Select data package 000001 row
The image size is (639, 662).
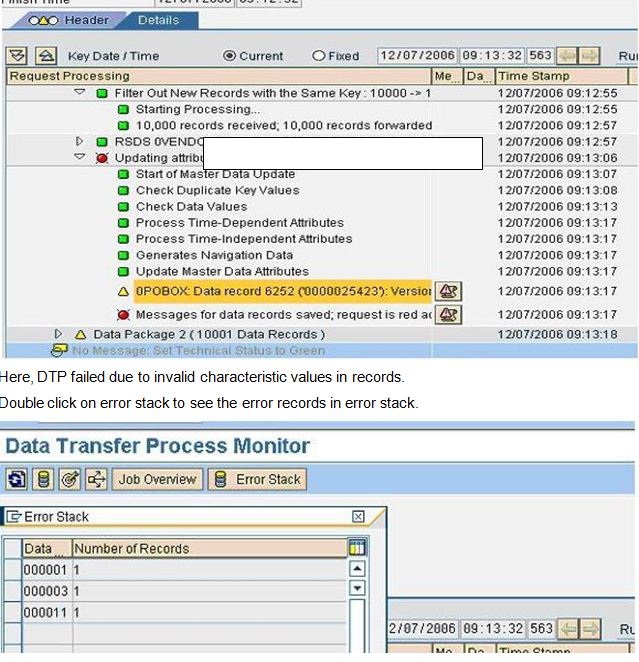184,570
